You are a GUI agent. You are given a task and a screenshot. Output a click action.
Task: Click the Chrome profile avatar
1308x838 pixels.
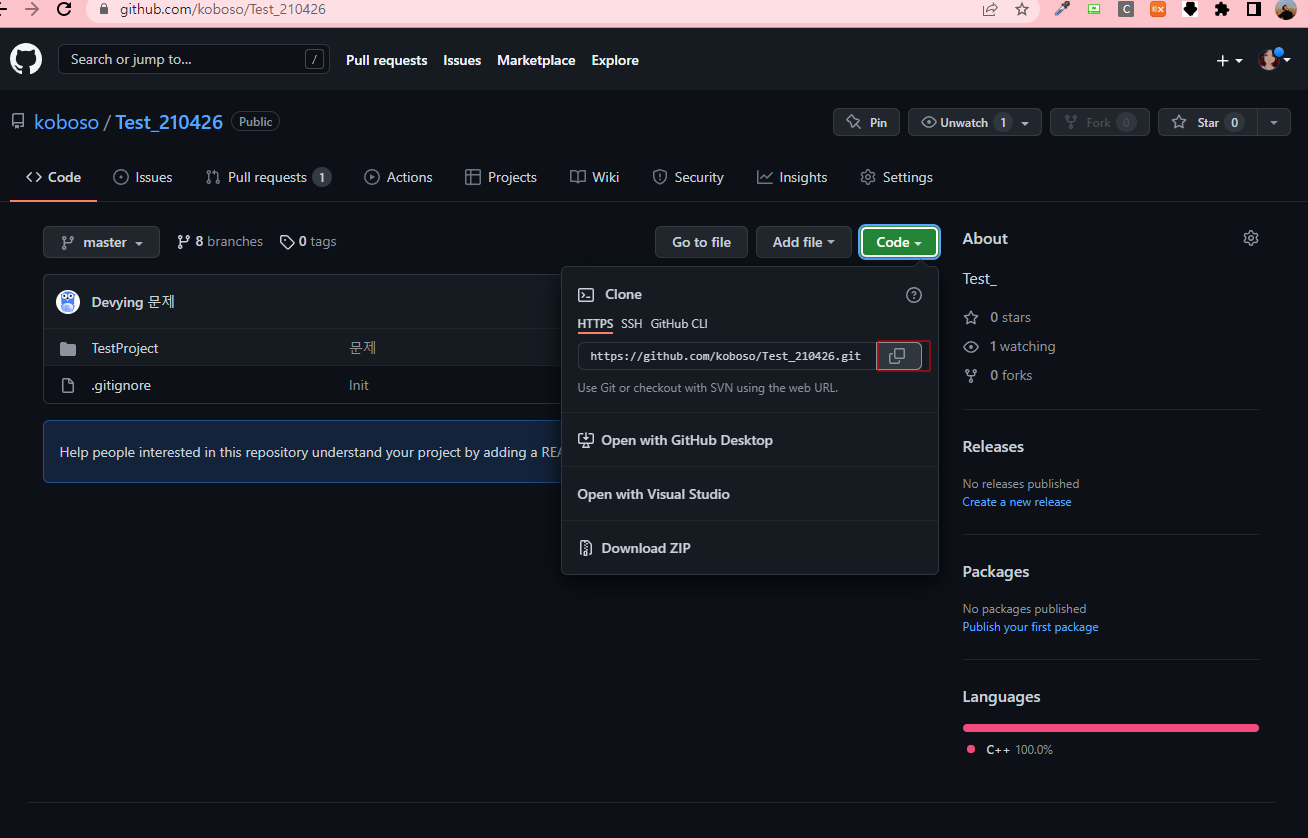click(1285, 9)
